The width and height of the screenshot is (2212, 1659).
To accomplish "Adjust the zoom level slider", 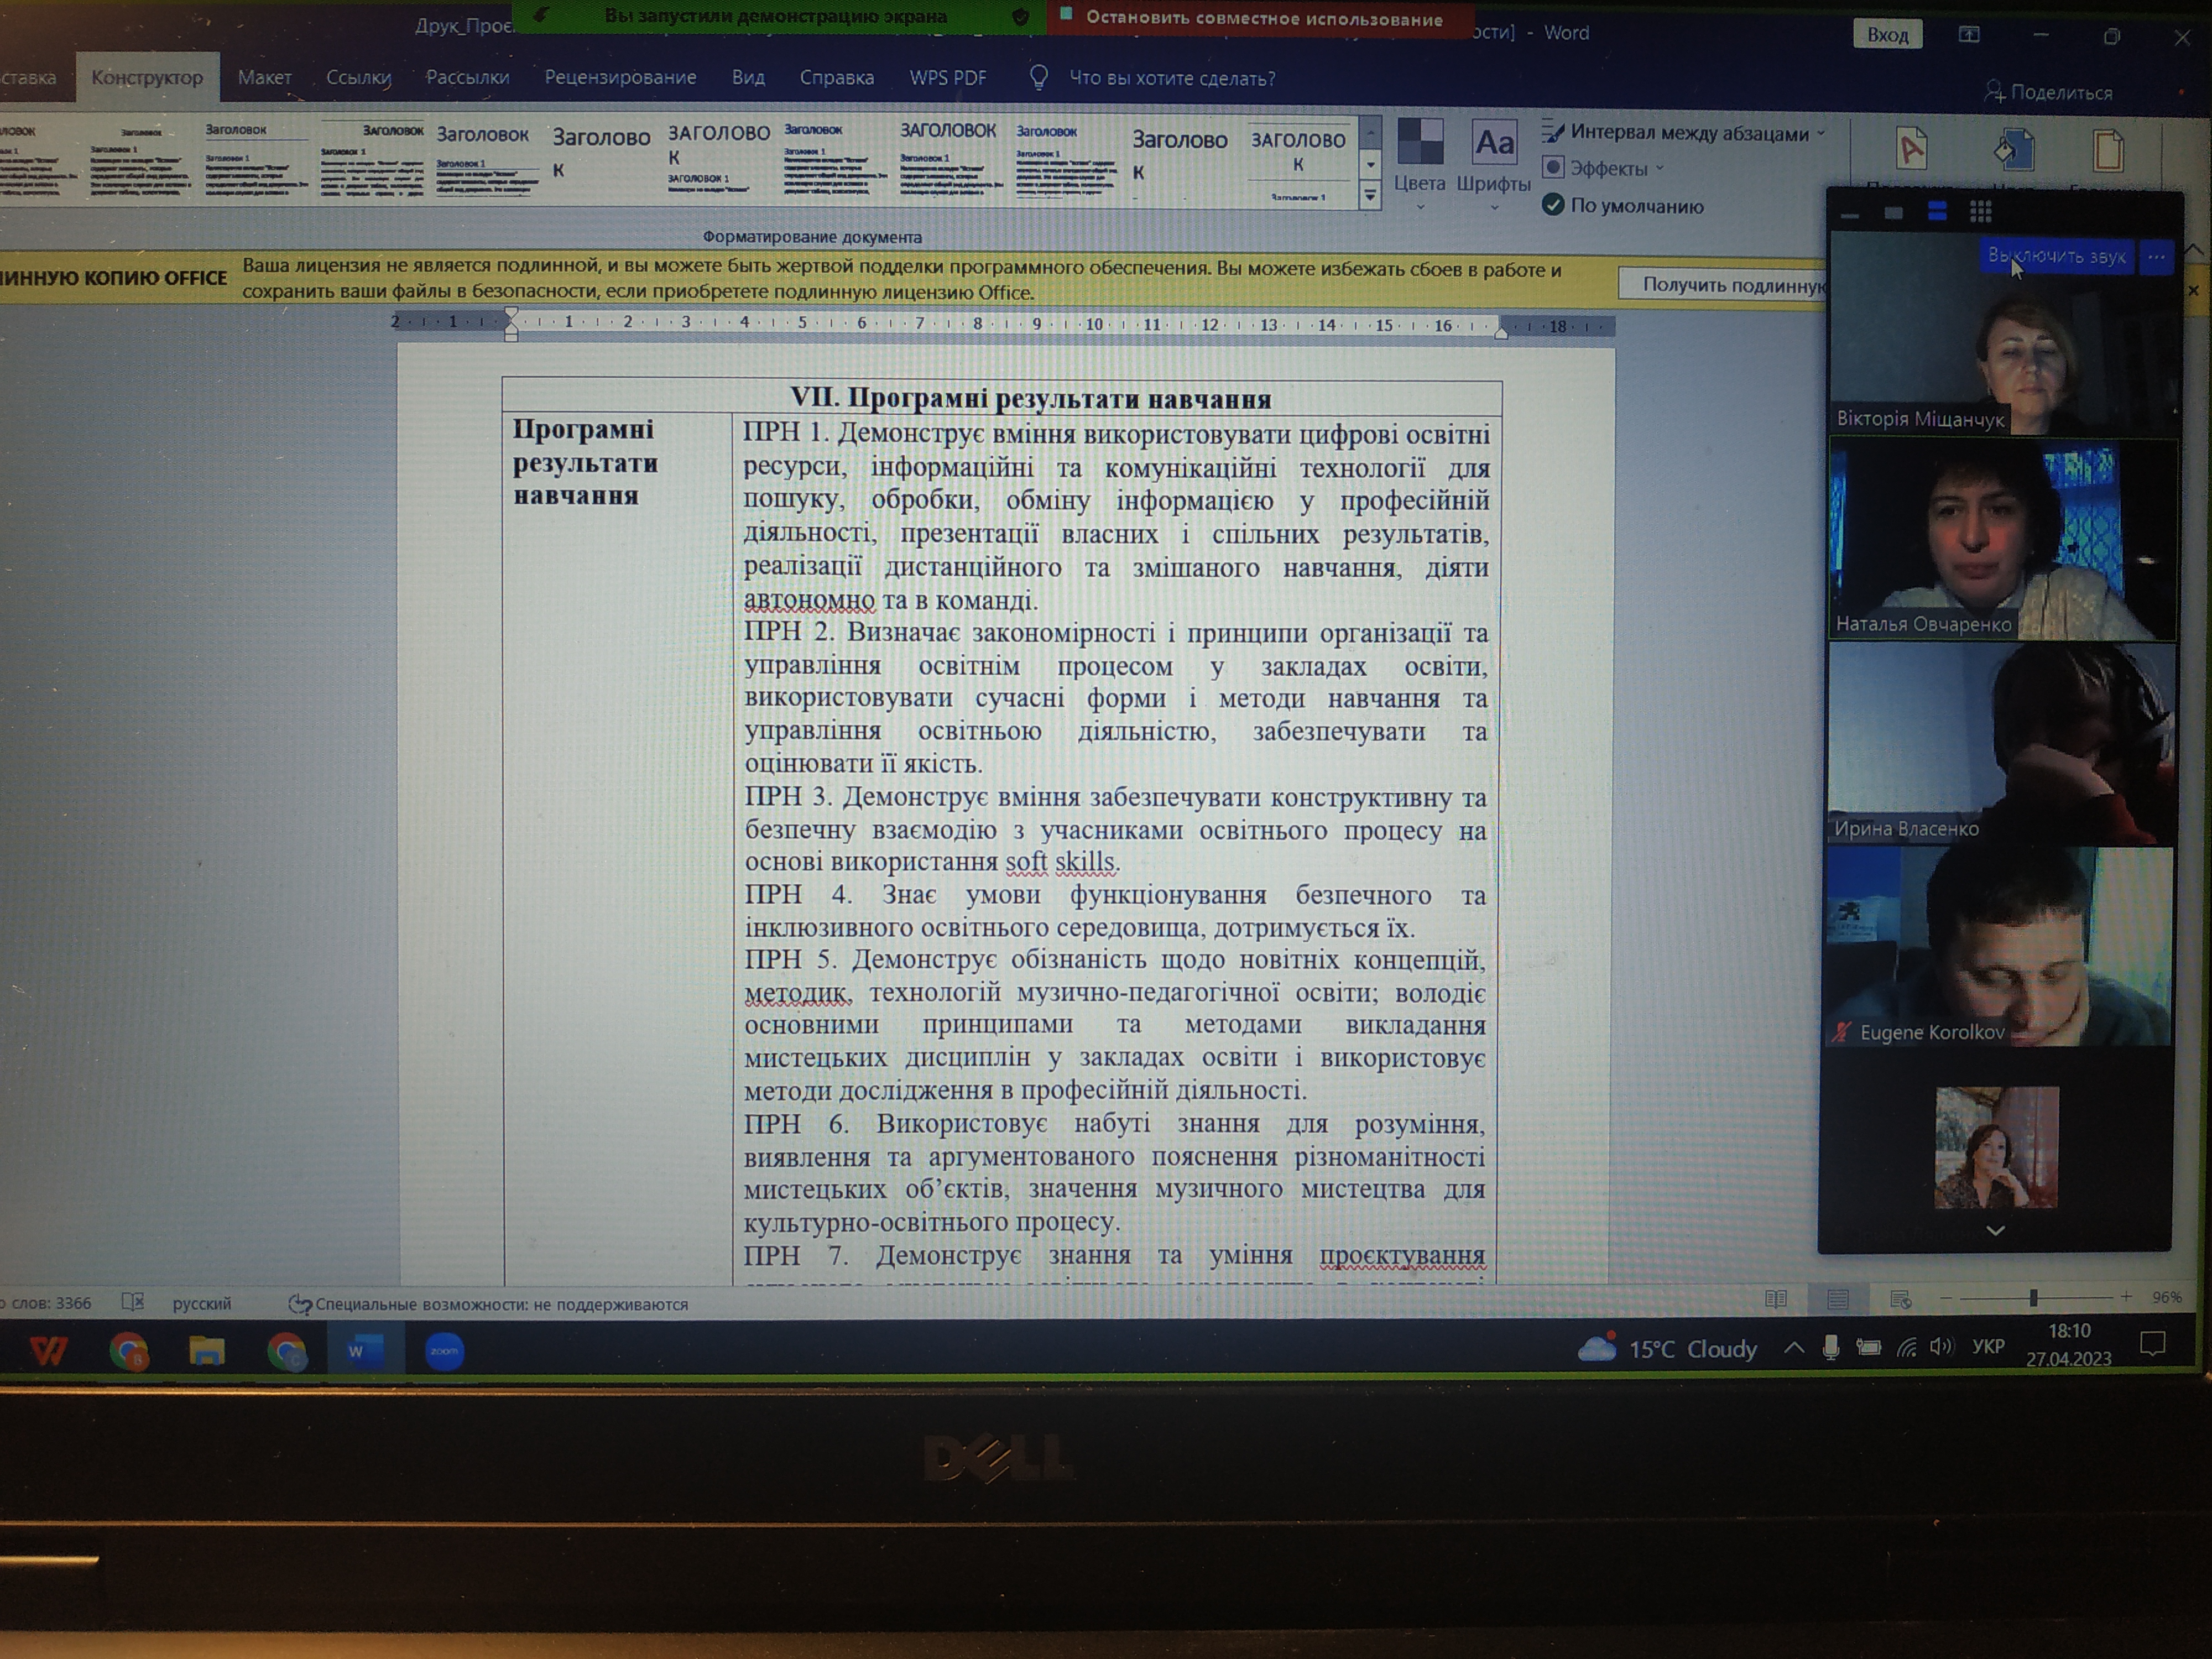I will (x=2033, y=1298).
